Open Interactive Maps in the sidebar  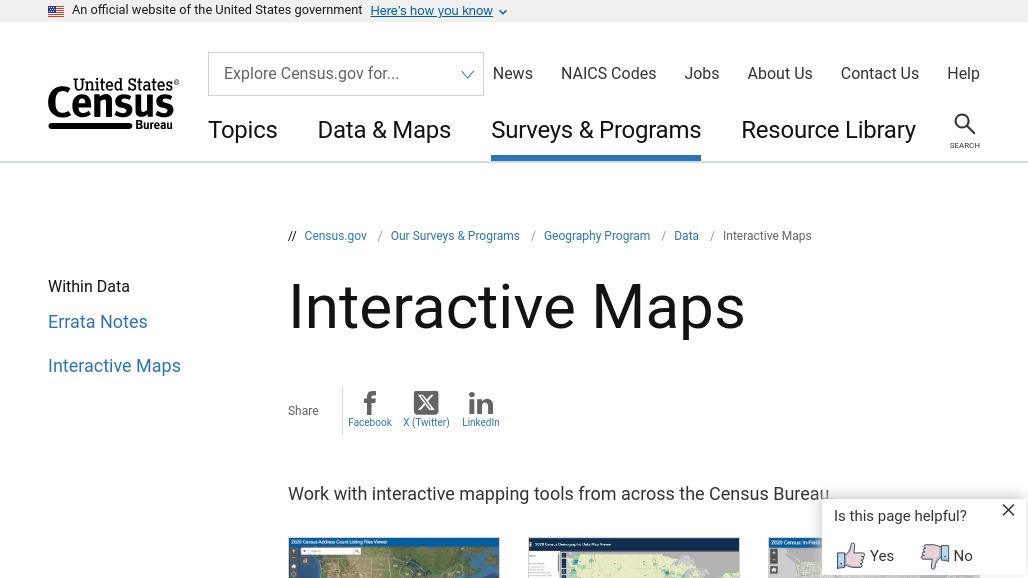coord(114,366)
